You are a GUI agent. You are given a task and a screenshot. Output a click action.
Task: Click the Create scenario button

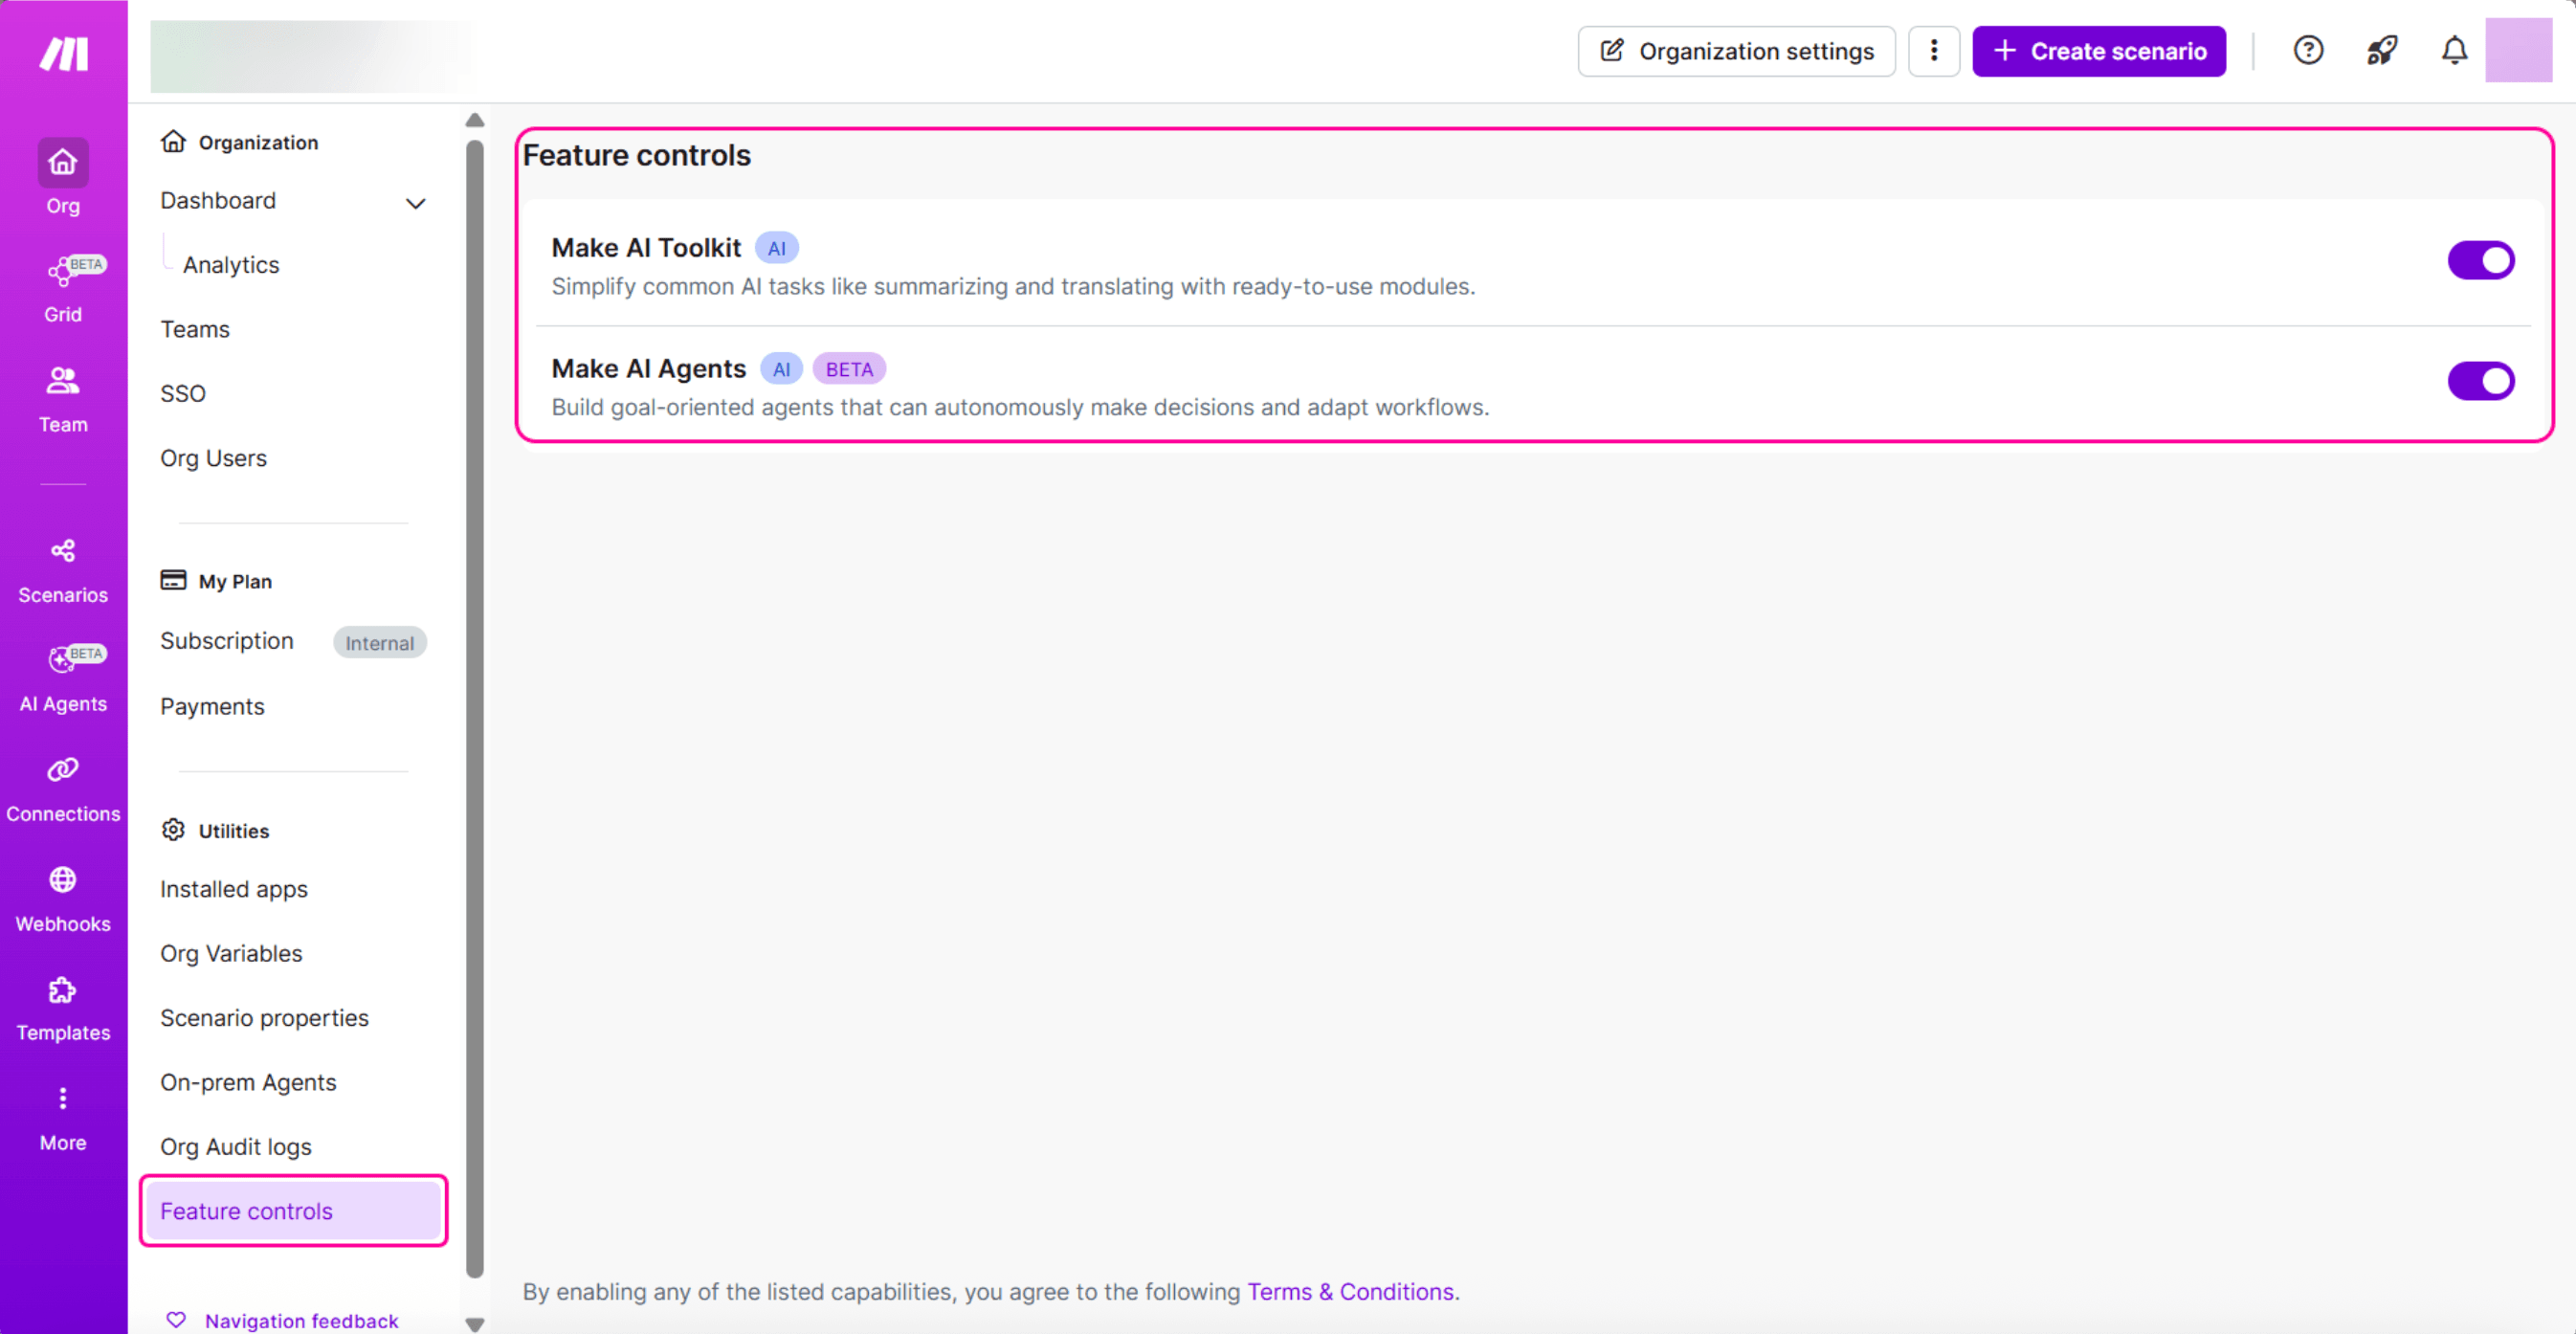coord(2098,51)
